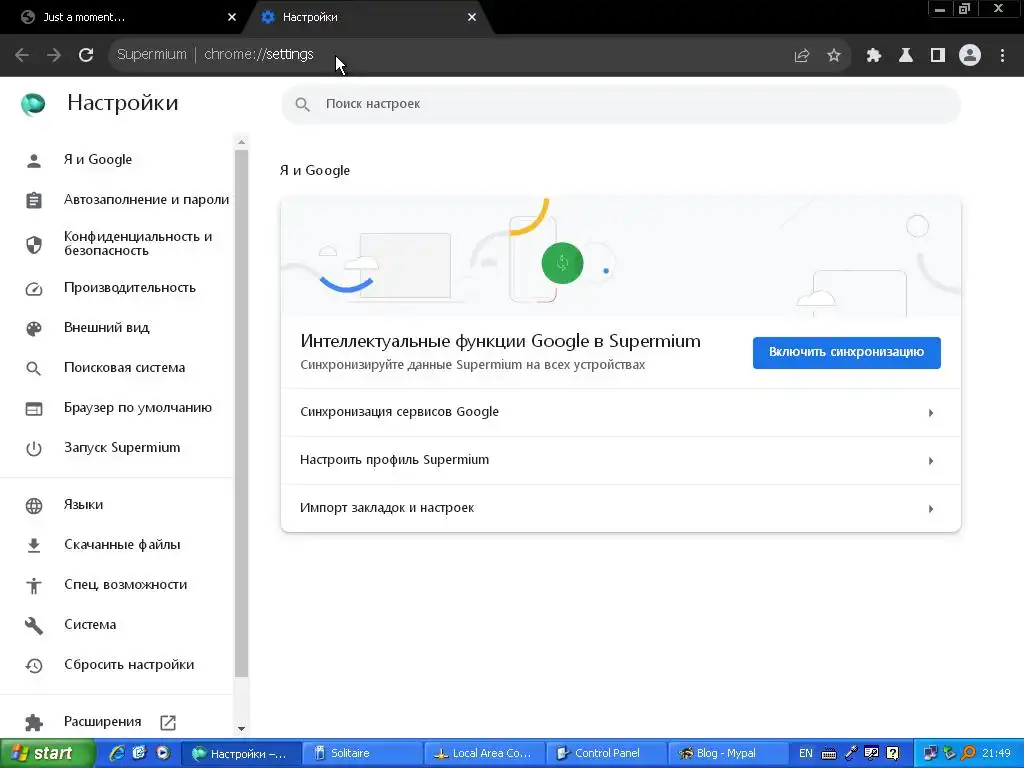Expand Синхронизация сервисов Google arrow
This screenshot has height=768, width=1024.
point(931,413)
